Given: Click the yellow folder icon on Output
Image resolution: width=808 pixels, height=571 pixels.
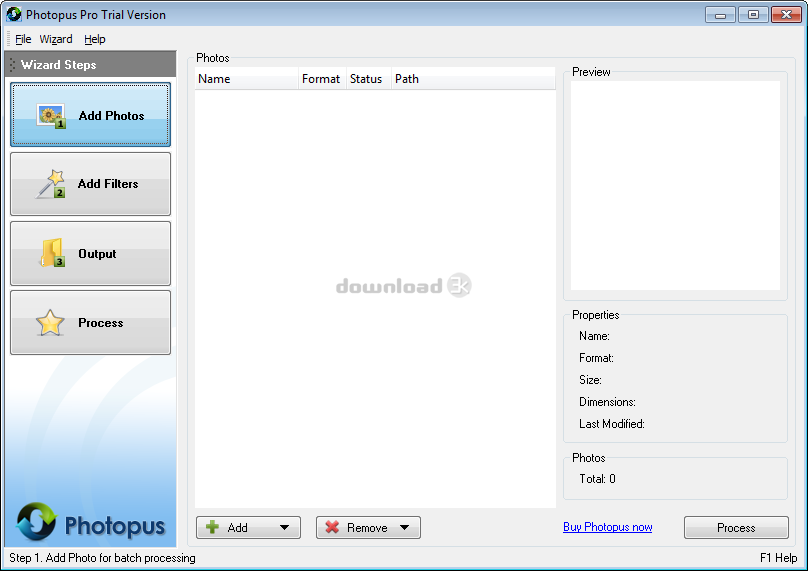Looking at the screenshot, I should 52,253.
